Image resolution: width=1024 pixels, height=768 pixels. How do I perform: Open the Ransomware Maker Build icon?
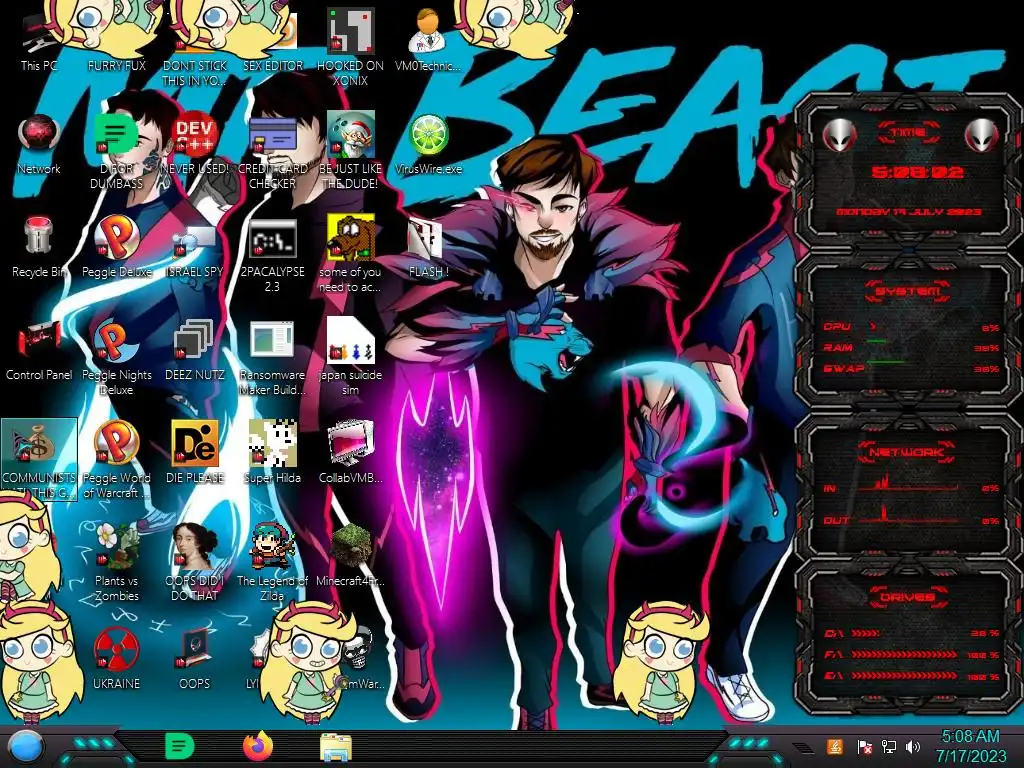click(272, 358)
